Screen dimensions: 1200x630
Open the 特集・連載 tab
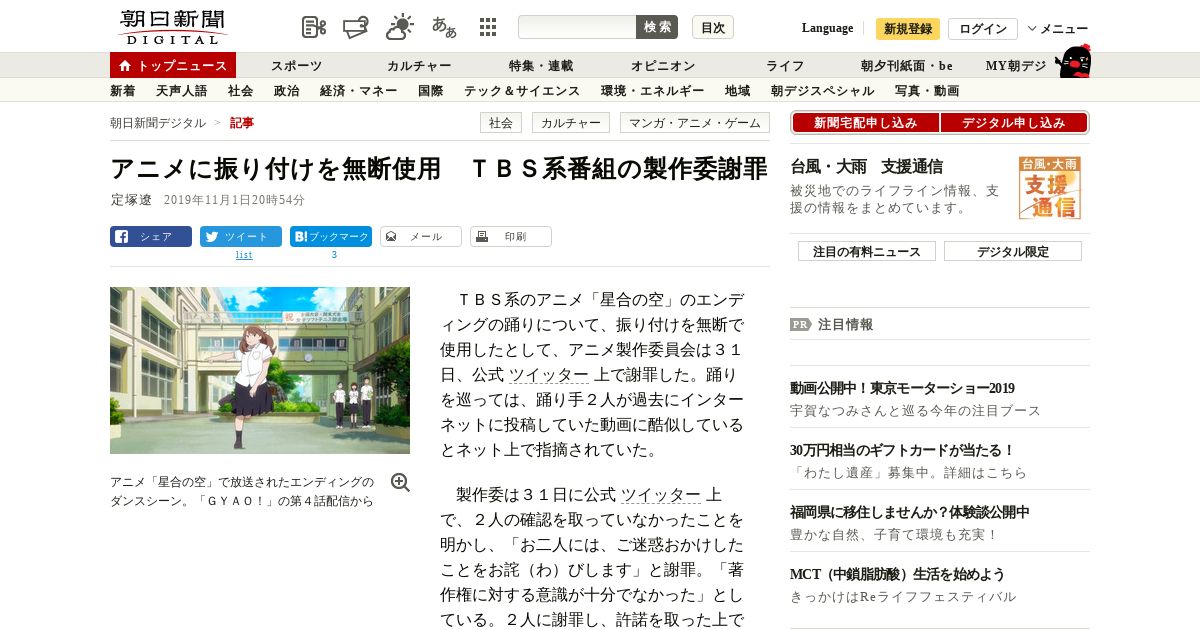[x=541, y=66]
